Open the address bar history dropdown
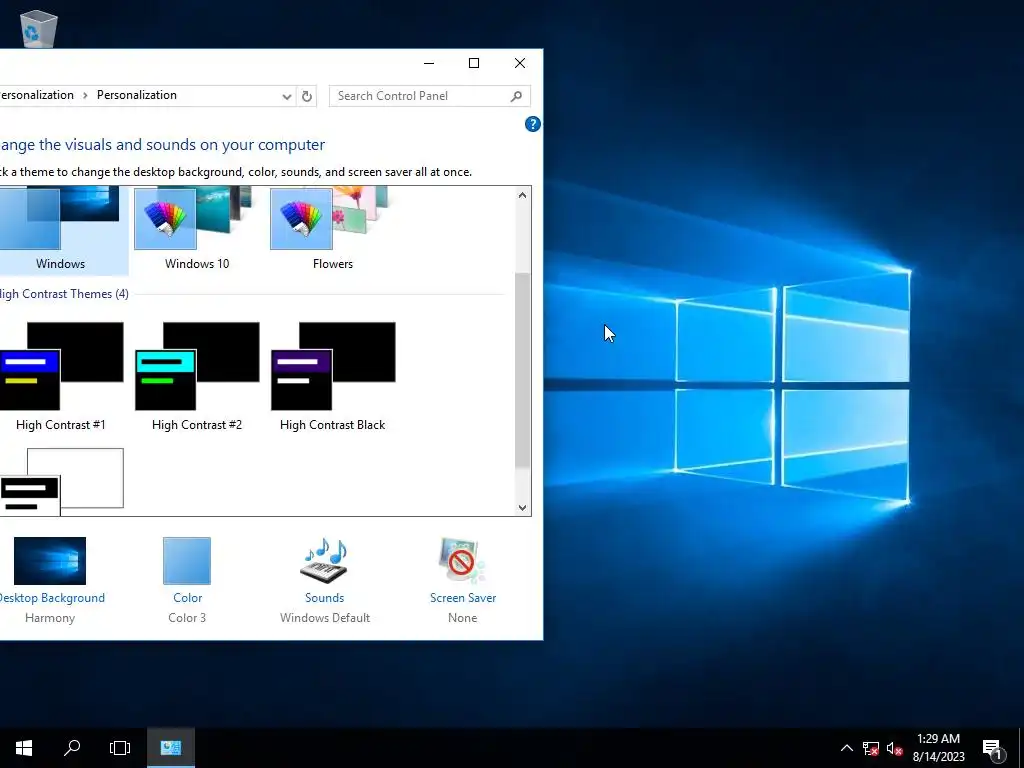This screenshot has width=1024, height=768. (287, 97)
